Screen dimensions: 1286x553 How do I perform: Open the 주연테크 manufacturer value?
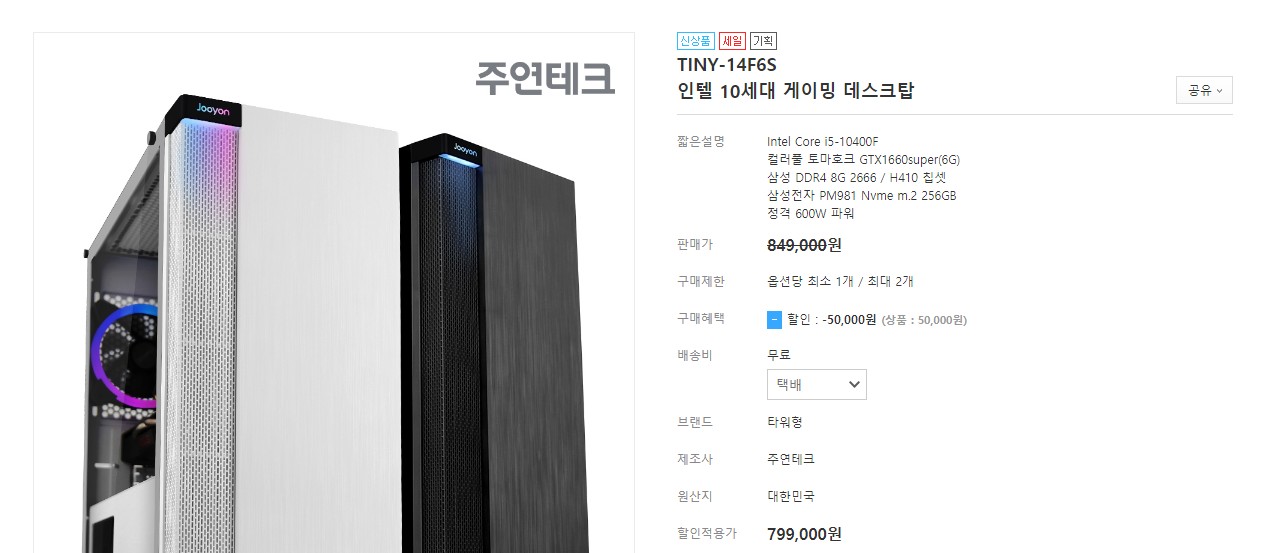click(x=791, y=459)
